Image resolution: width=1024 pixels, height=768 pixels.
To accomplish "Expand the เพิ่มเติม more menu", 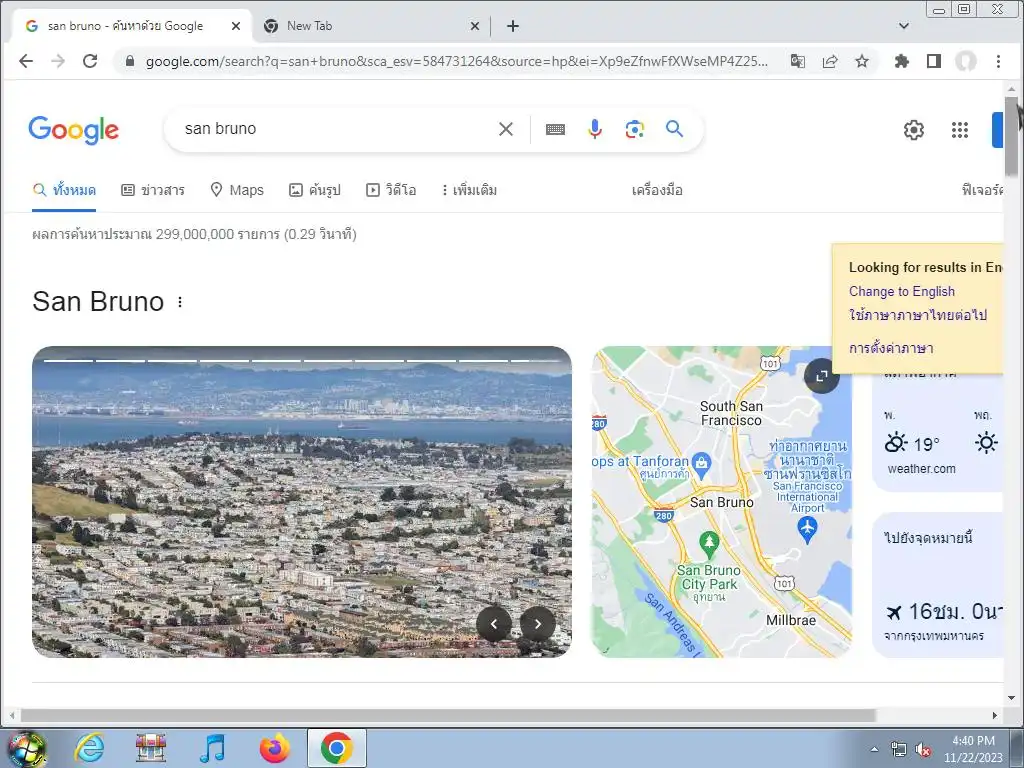I will pyautogui.click(x=469, y=190).
